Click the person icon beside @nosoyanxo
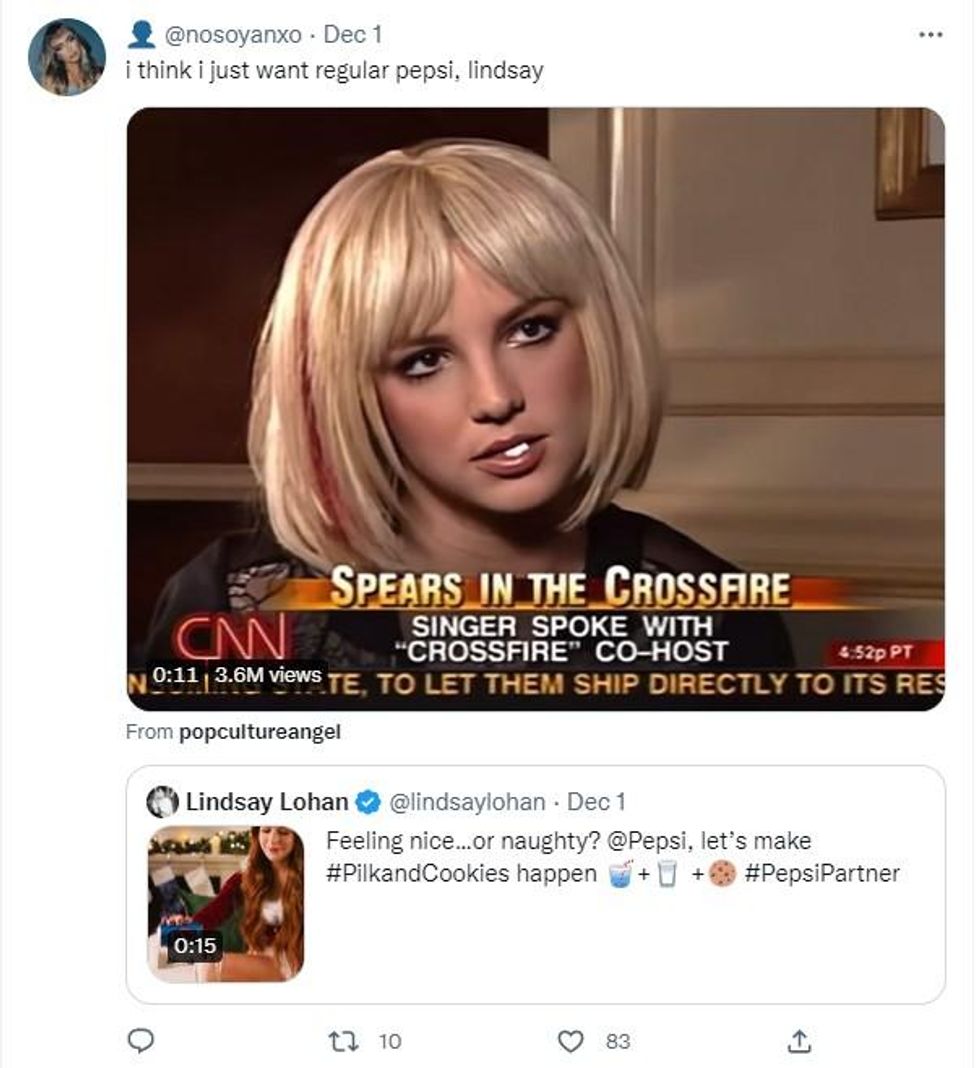 point(142,35)
